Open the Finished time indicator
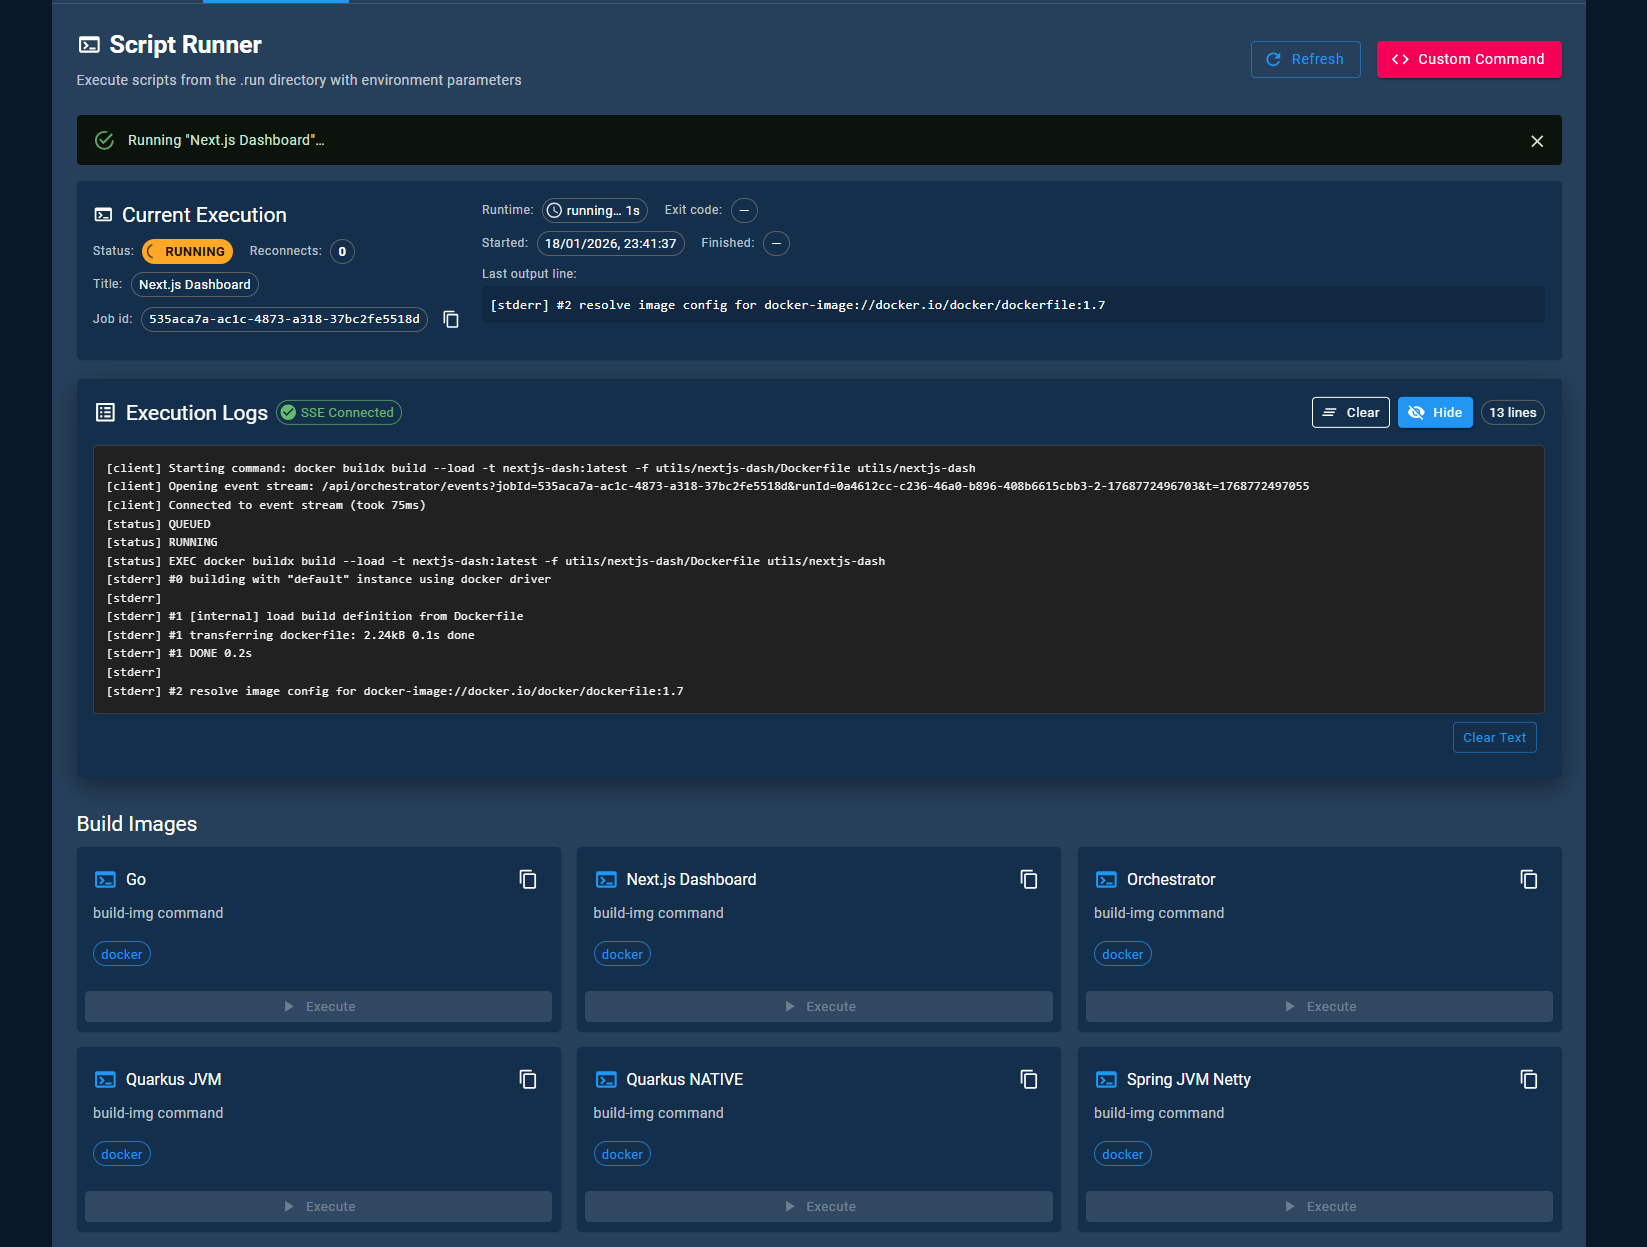1647x1247 pixels. pyautogui.click(x=776, y=243)
